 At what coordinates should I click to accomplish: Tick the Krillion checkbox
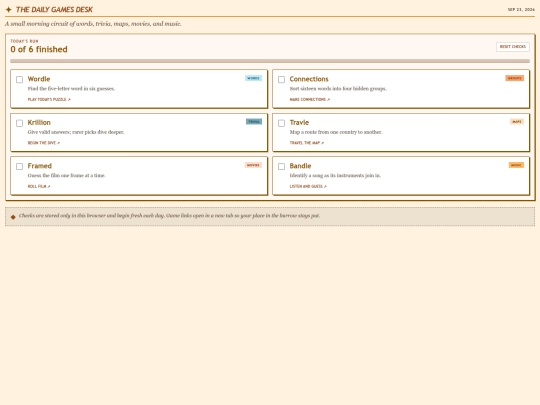pos(20,123)
